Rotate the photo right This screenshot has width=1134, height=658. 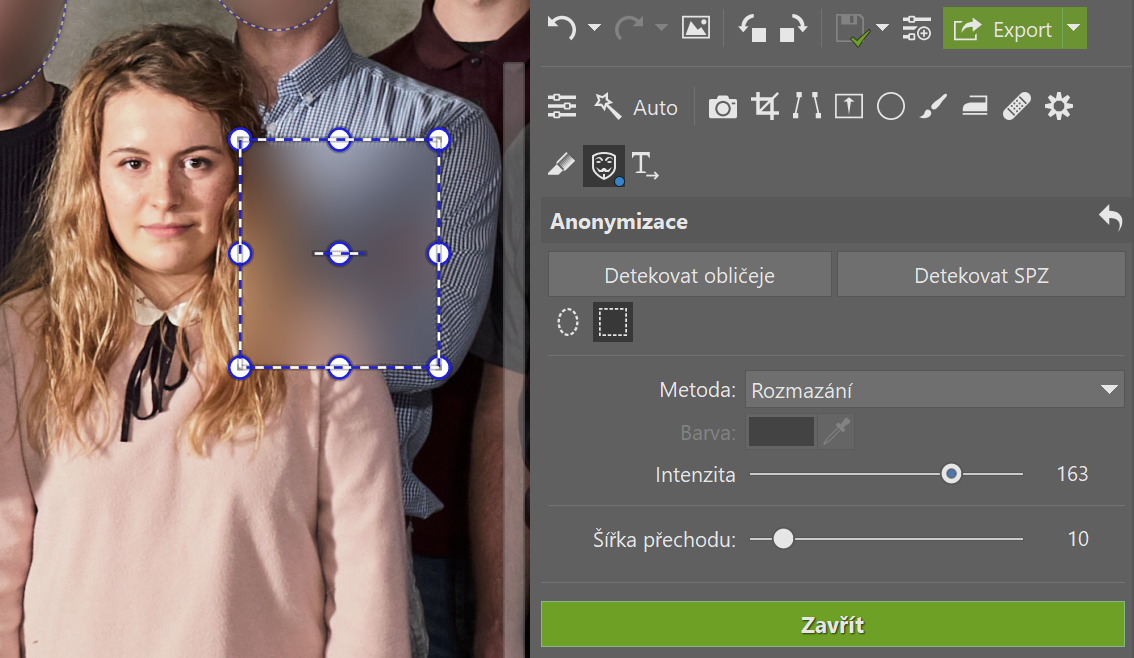[x=793, y=29]
